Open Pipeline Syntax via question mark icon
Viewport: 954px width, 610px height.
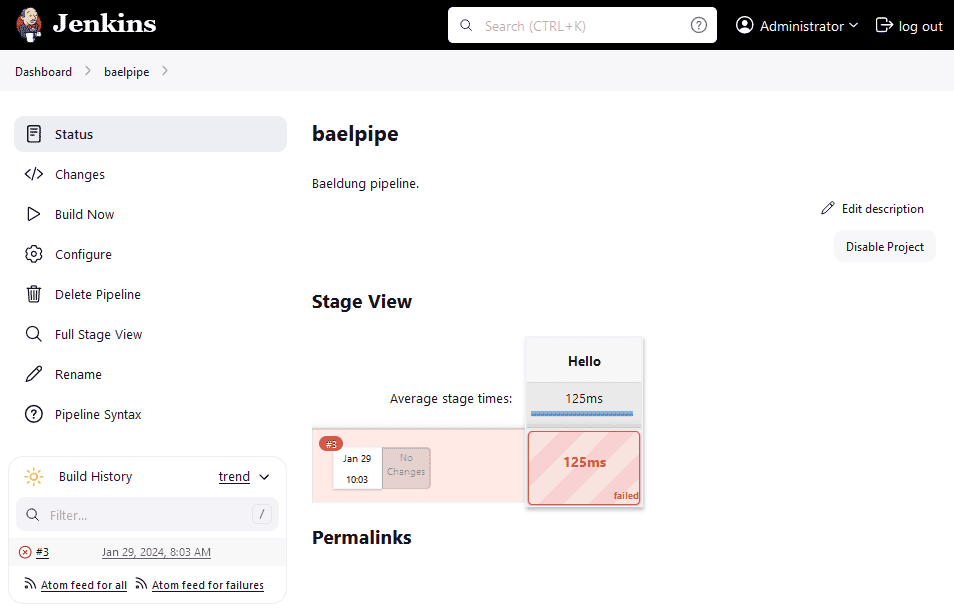(x=34, y=414)
